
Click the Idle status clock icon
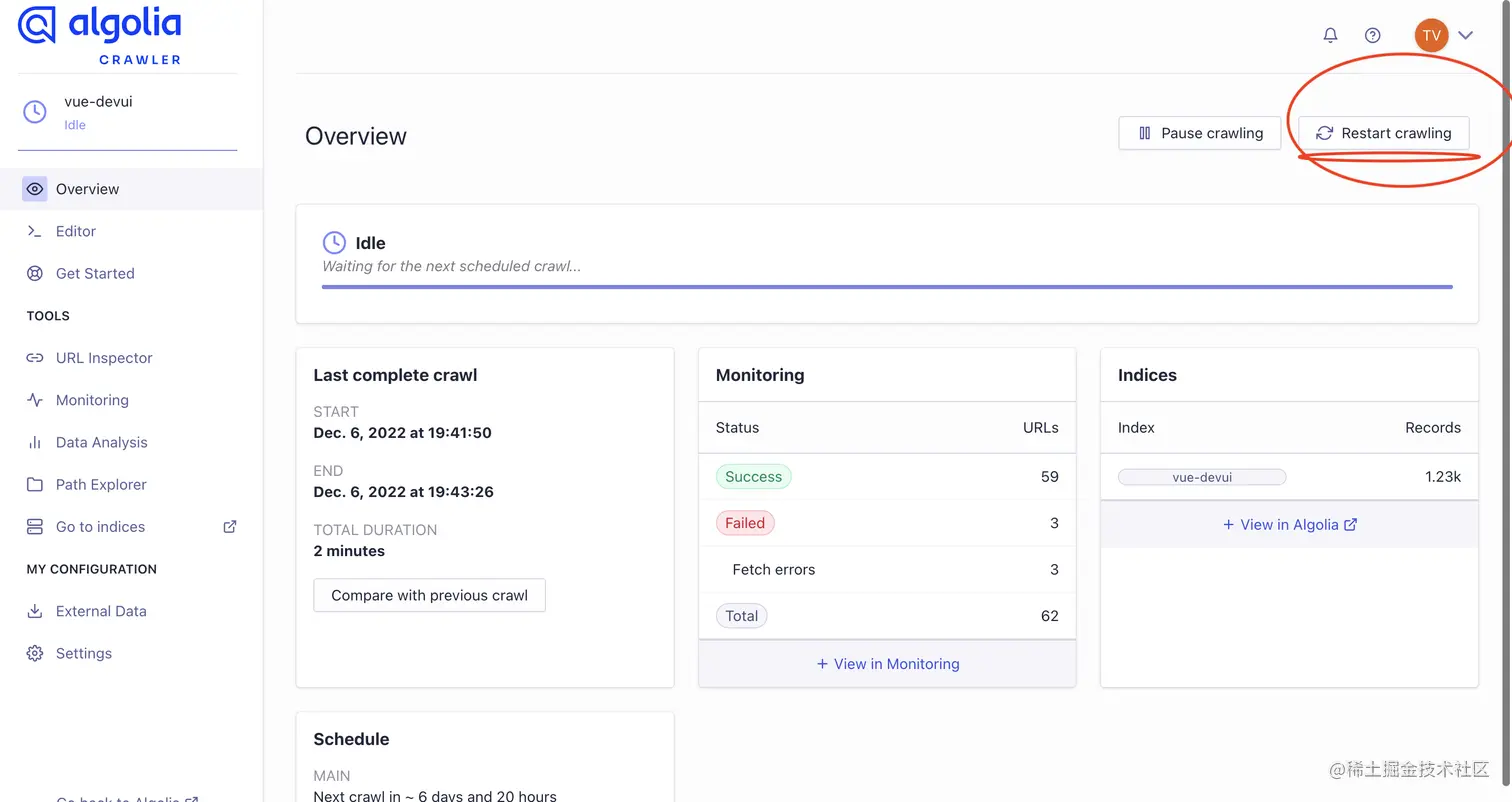(x=334, y=243)
